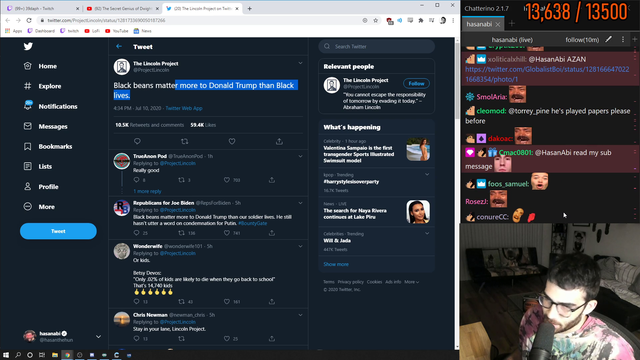
Task: Follow The Lincoln Project in Relevant people
Action: click(x=416, y=83)
